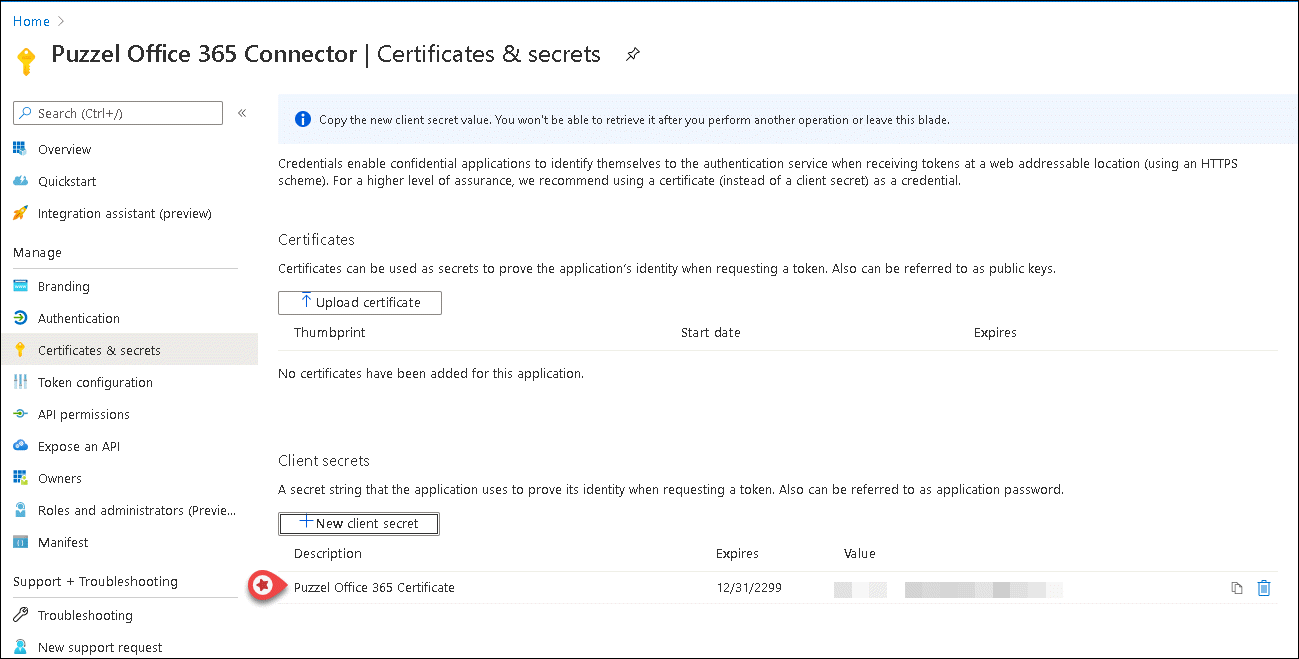Screen dimensions: 1299x659
Task: Click the info icon in notification banner
Action: point(302,120)
